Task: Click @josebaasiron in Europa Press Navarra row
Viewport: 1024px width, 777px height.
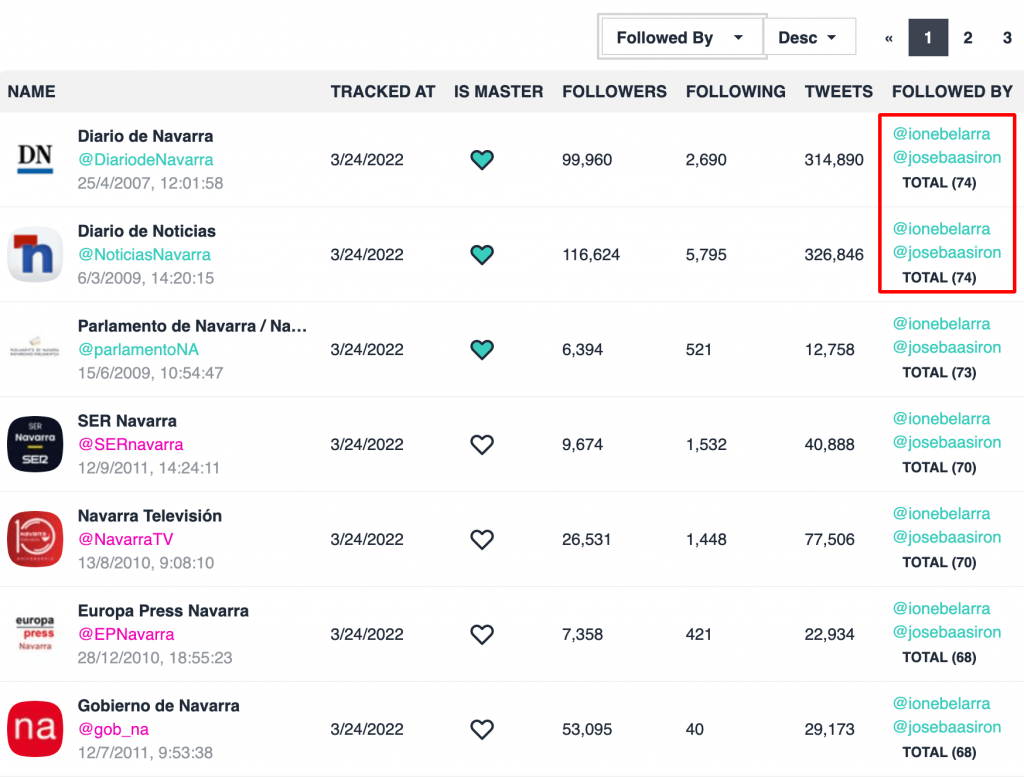Action: [x=947, y=632]
